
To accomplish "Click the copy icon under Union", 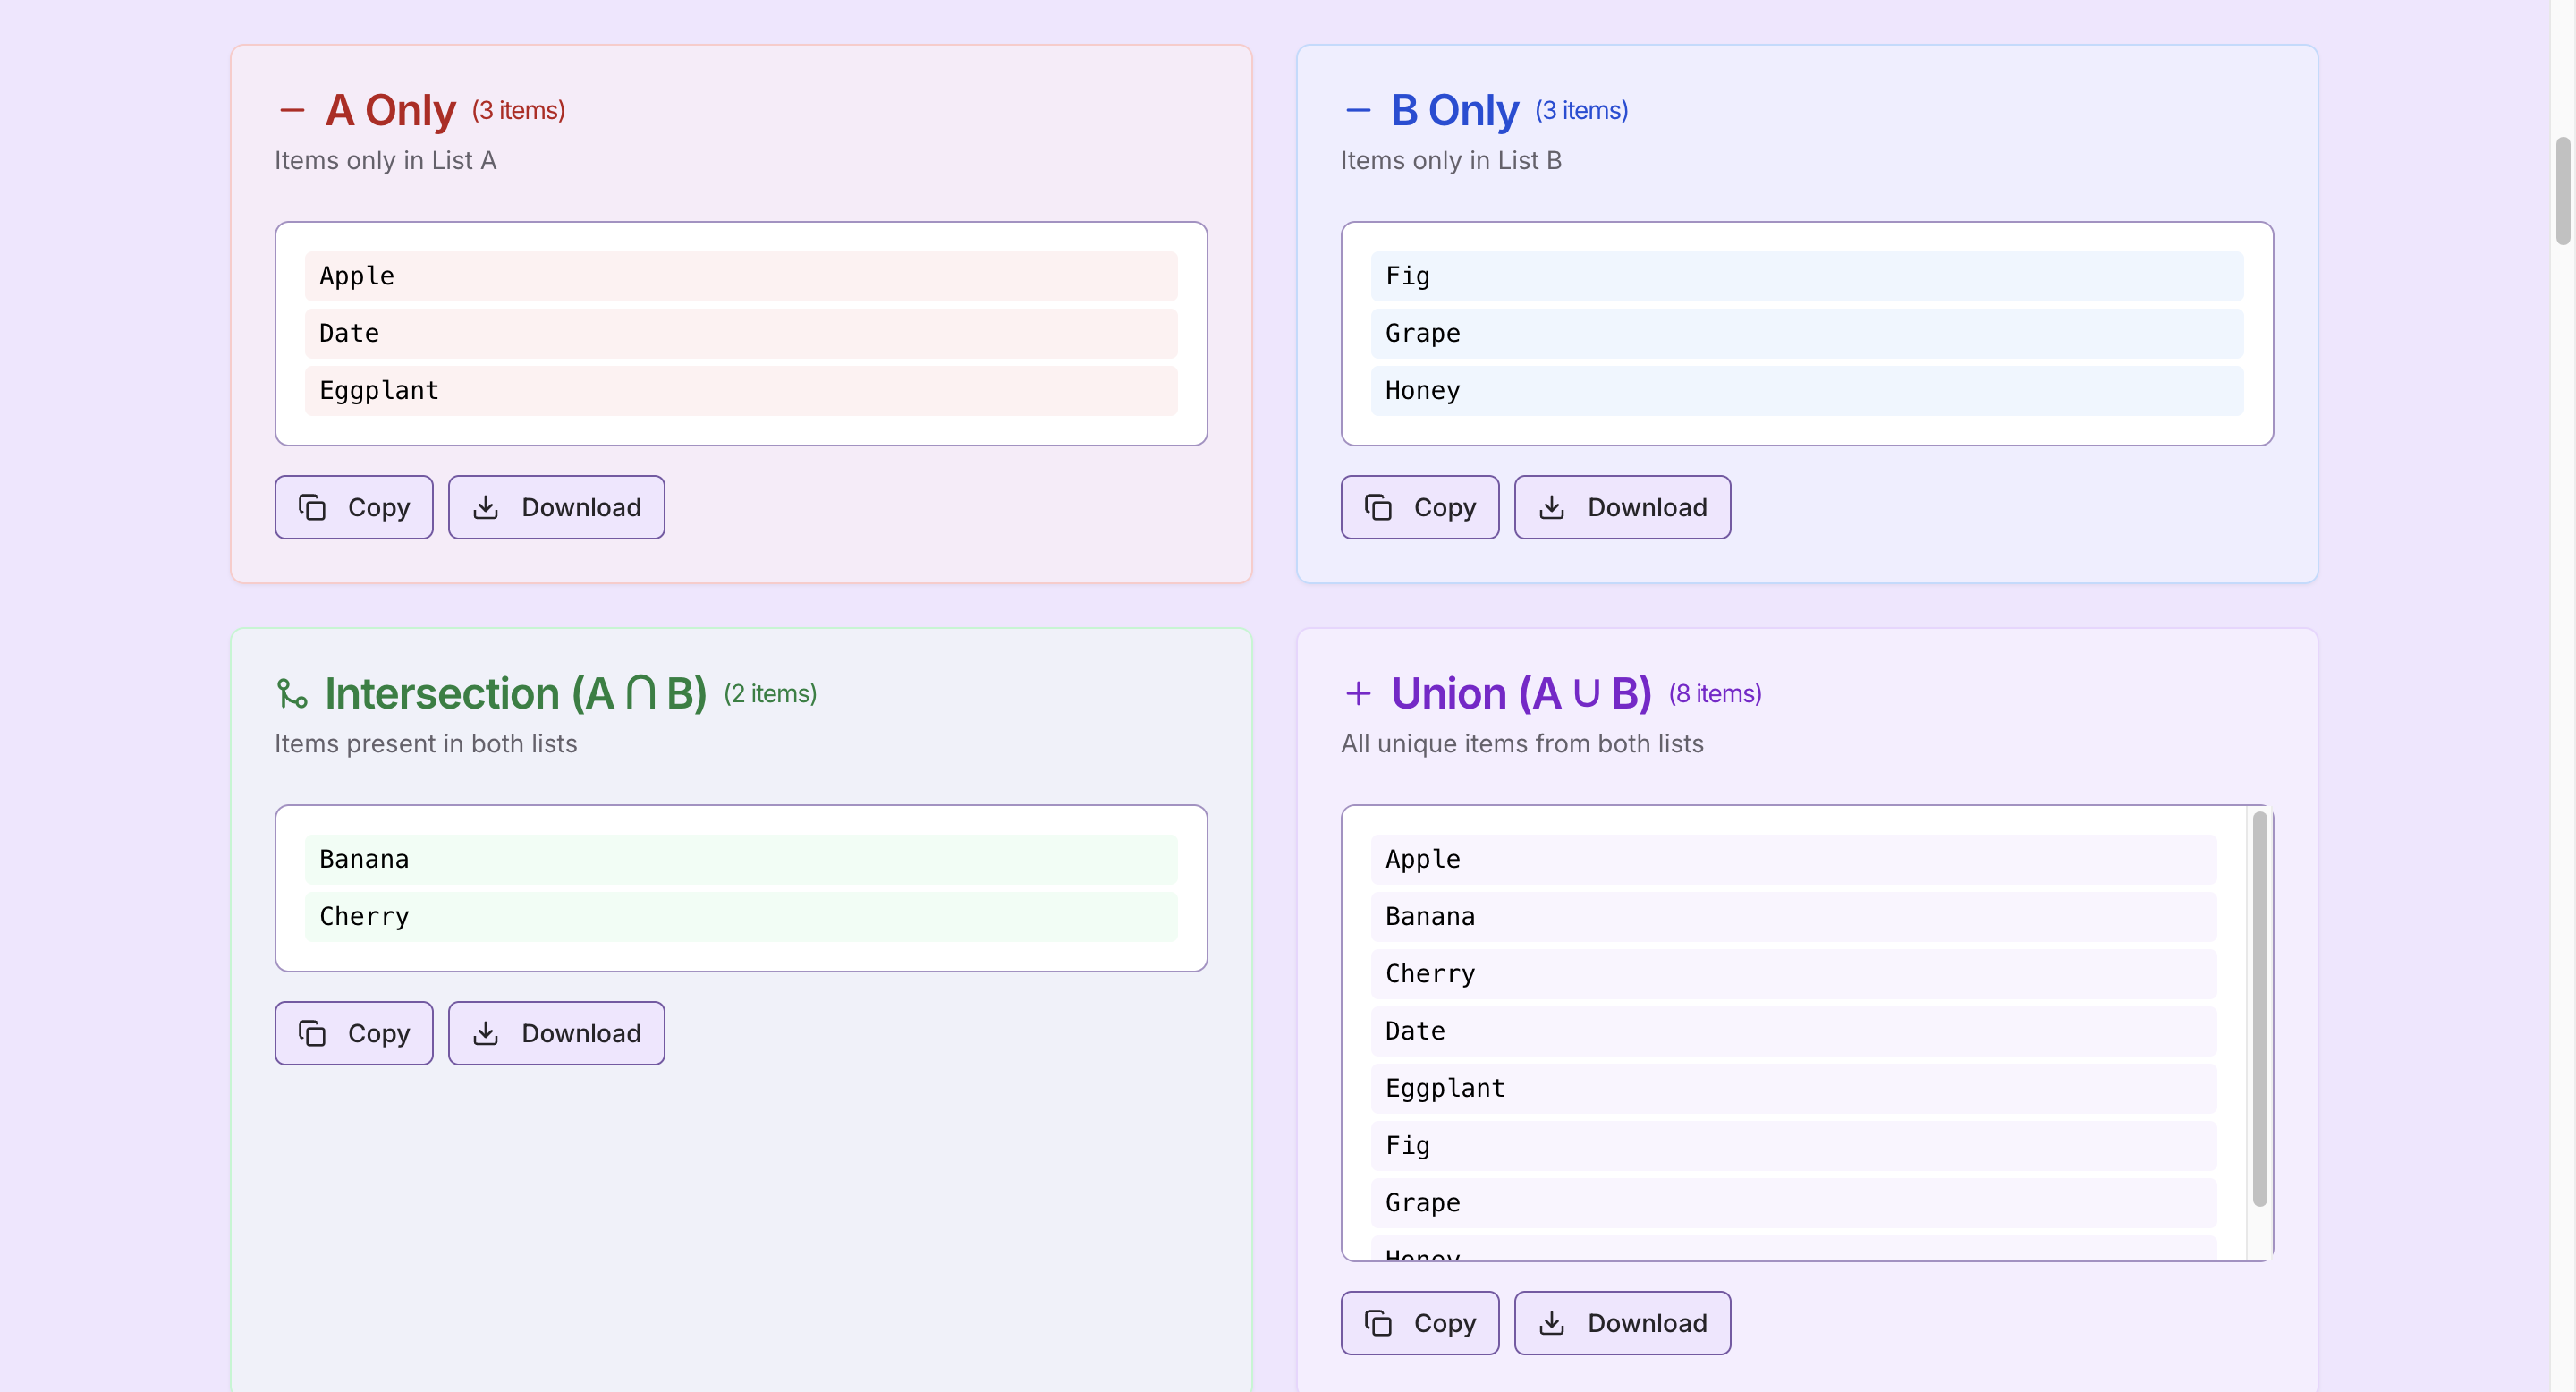I will 1378,1323.
